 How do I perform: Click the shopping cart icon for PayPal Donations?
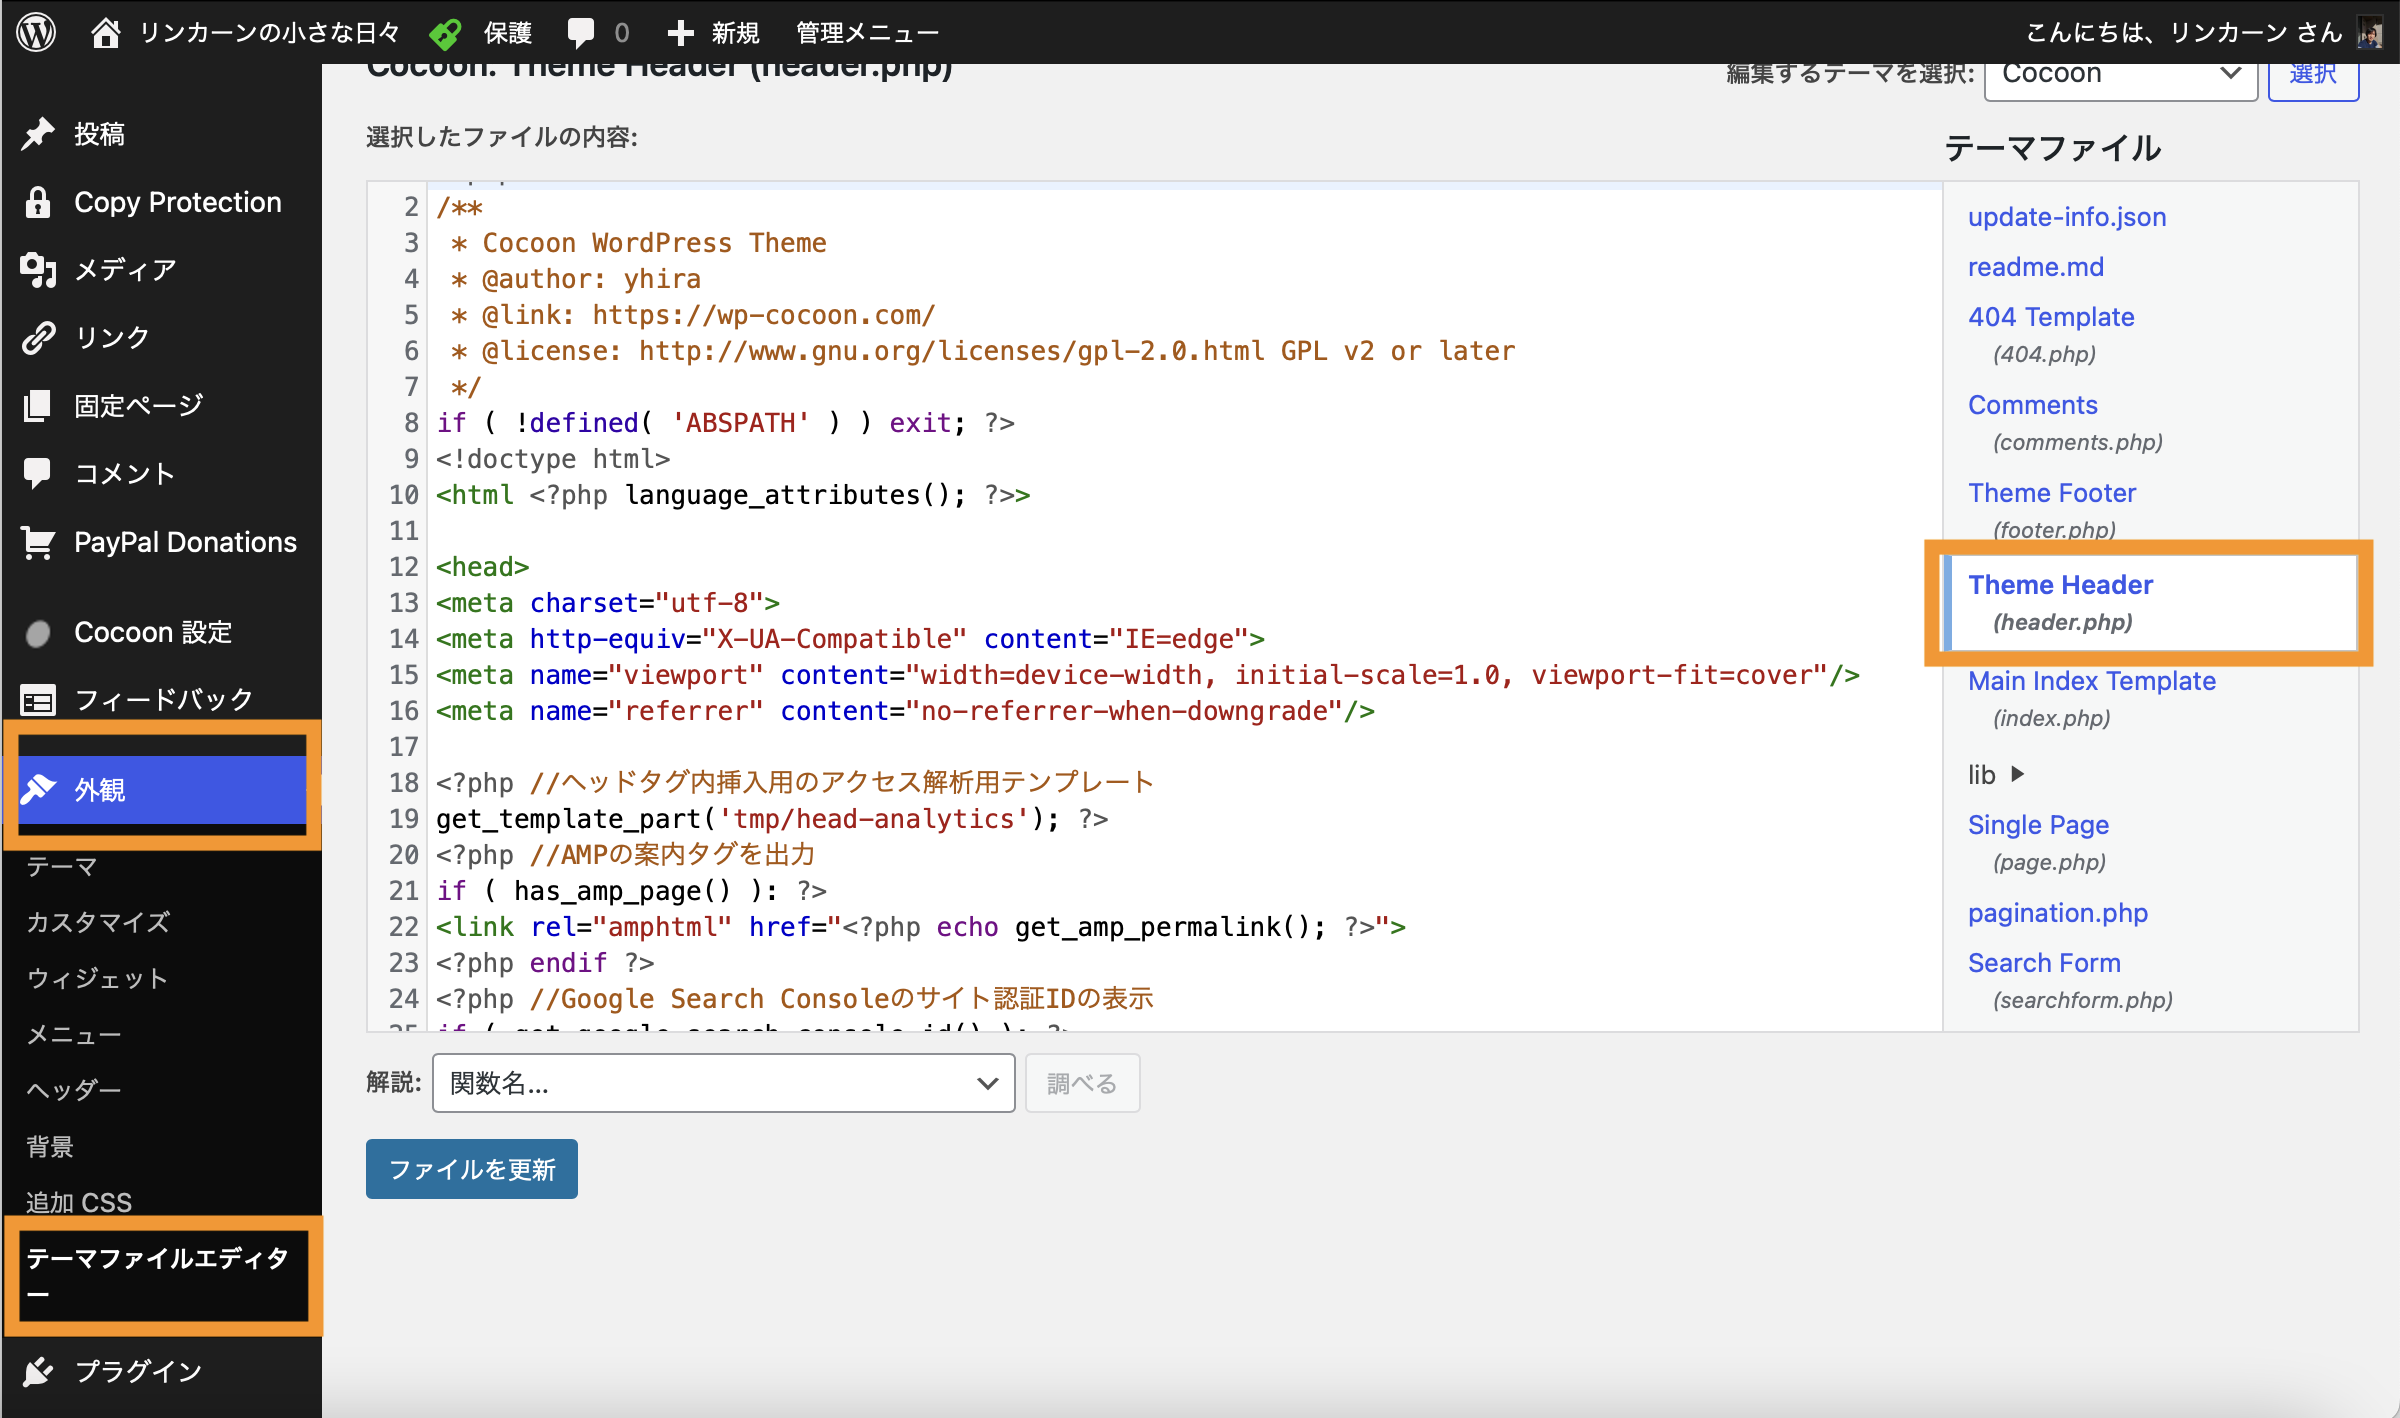point(38,541)
